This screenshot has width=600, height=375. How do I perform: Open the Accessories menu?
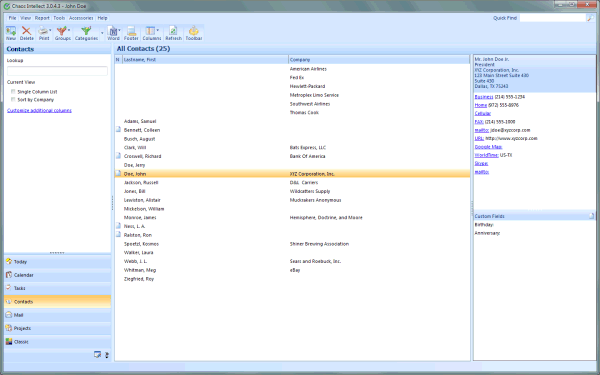[81, 18]
